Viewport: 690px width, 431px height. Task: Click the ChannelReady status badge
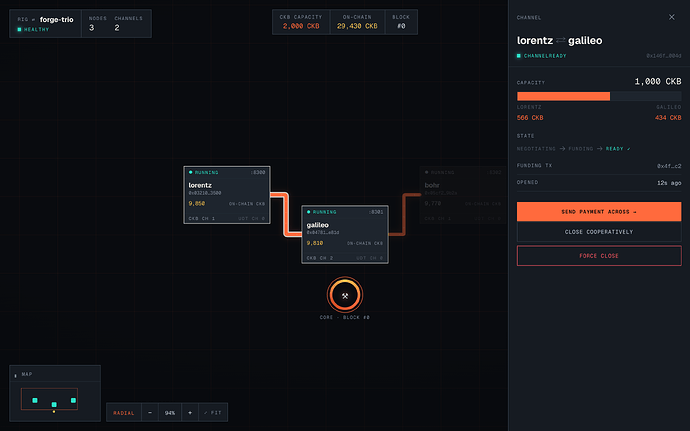point(542,56)
